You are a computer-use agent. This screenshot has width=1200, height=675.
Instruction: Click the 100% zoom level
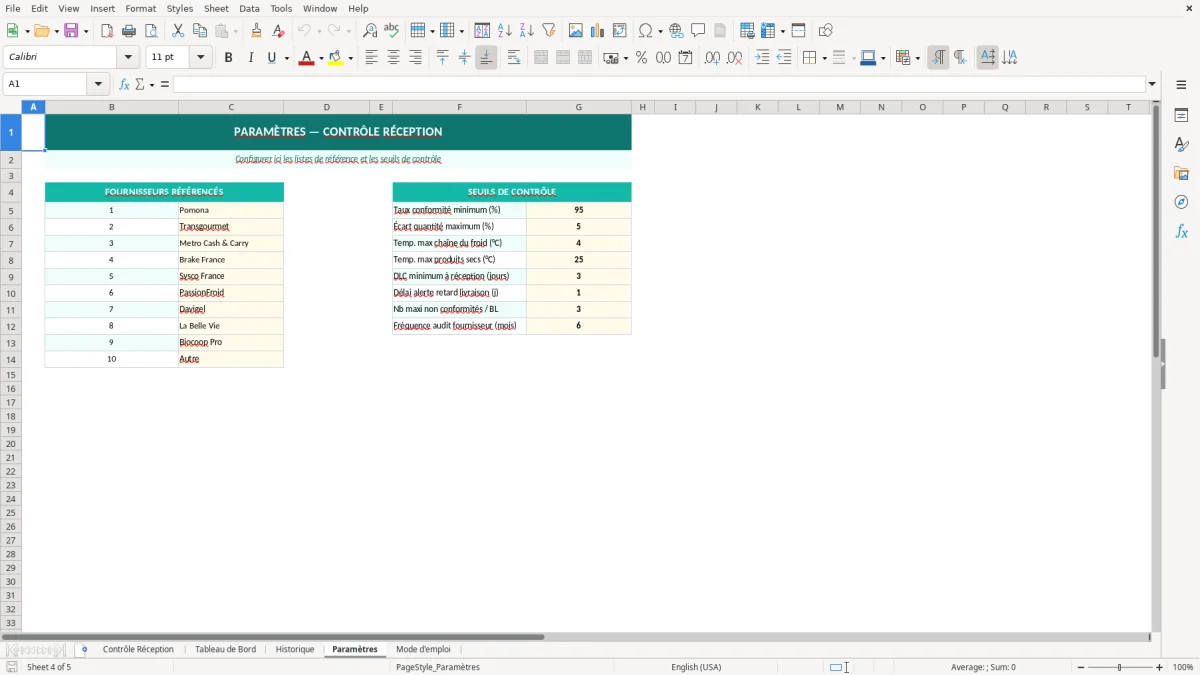tap(1183, 667)
